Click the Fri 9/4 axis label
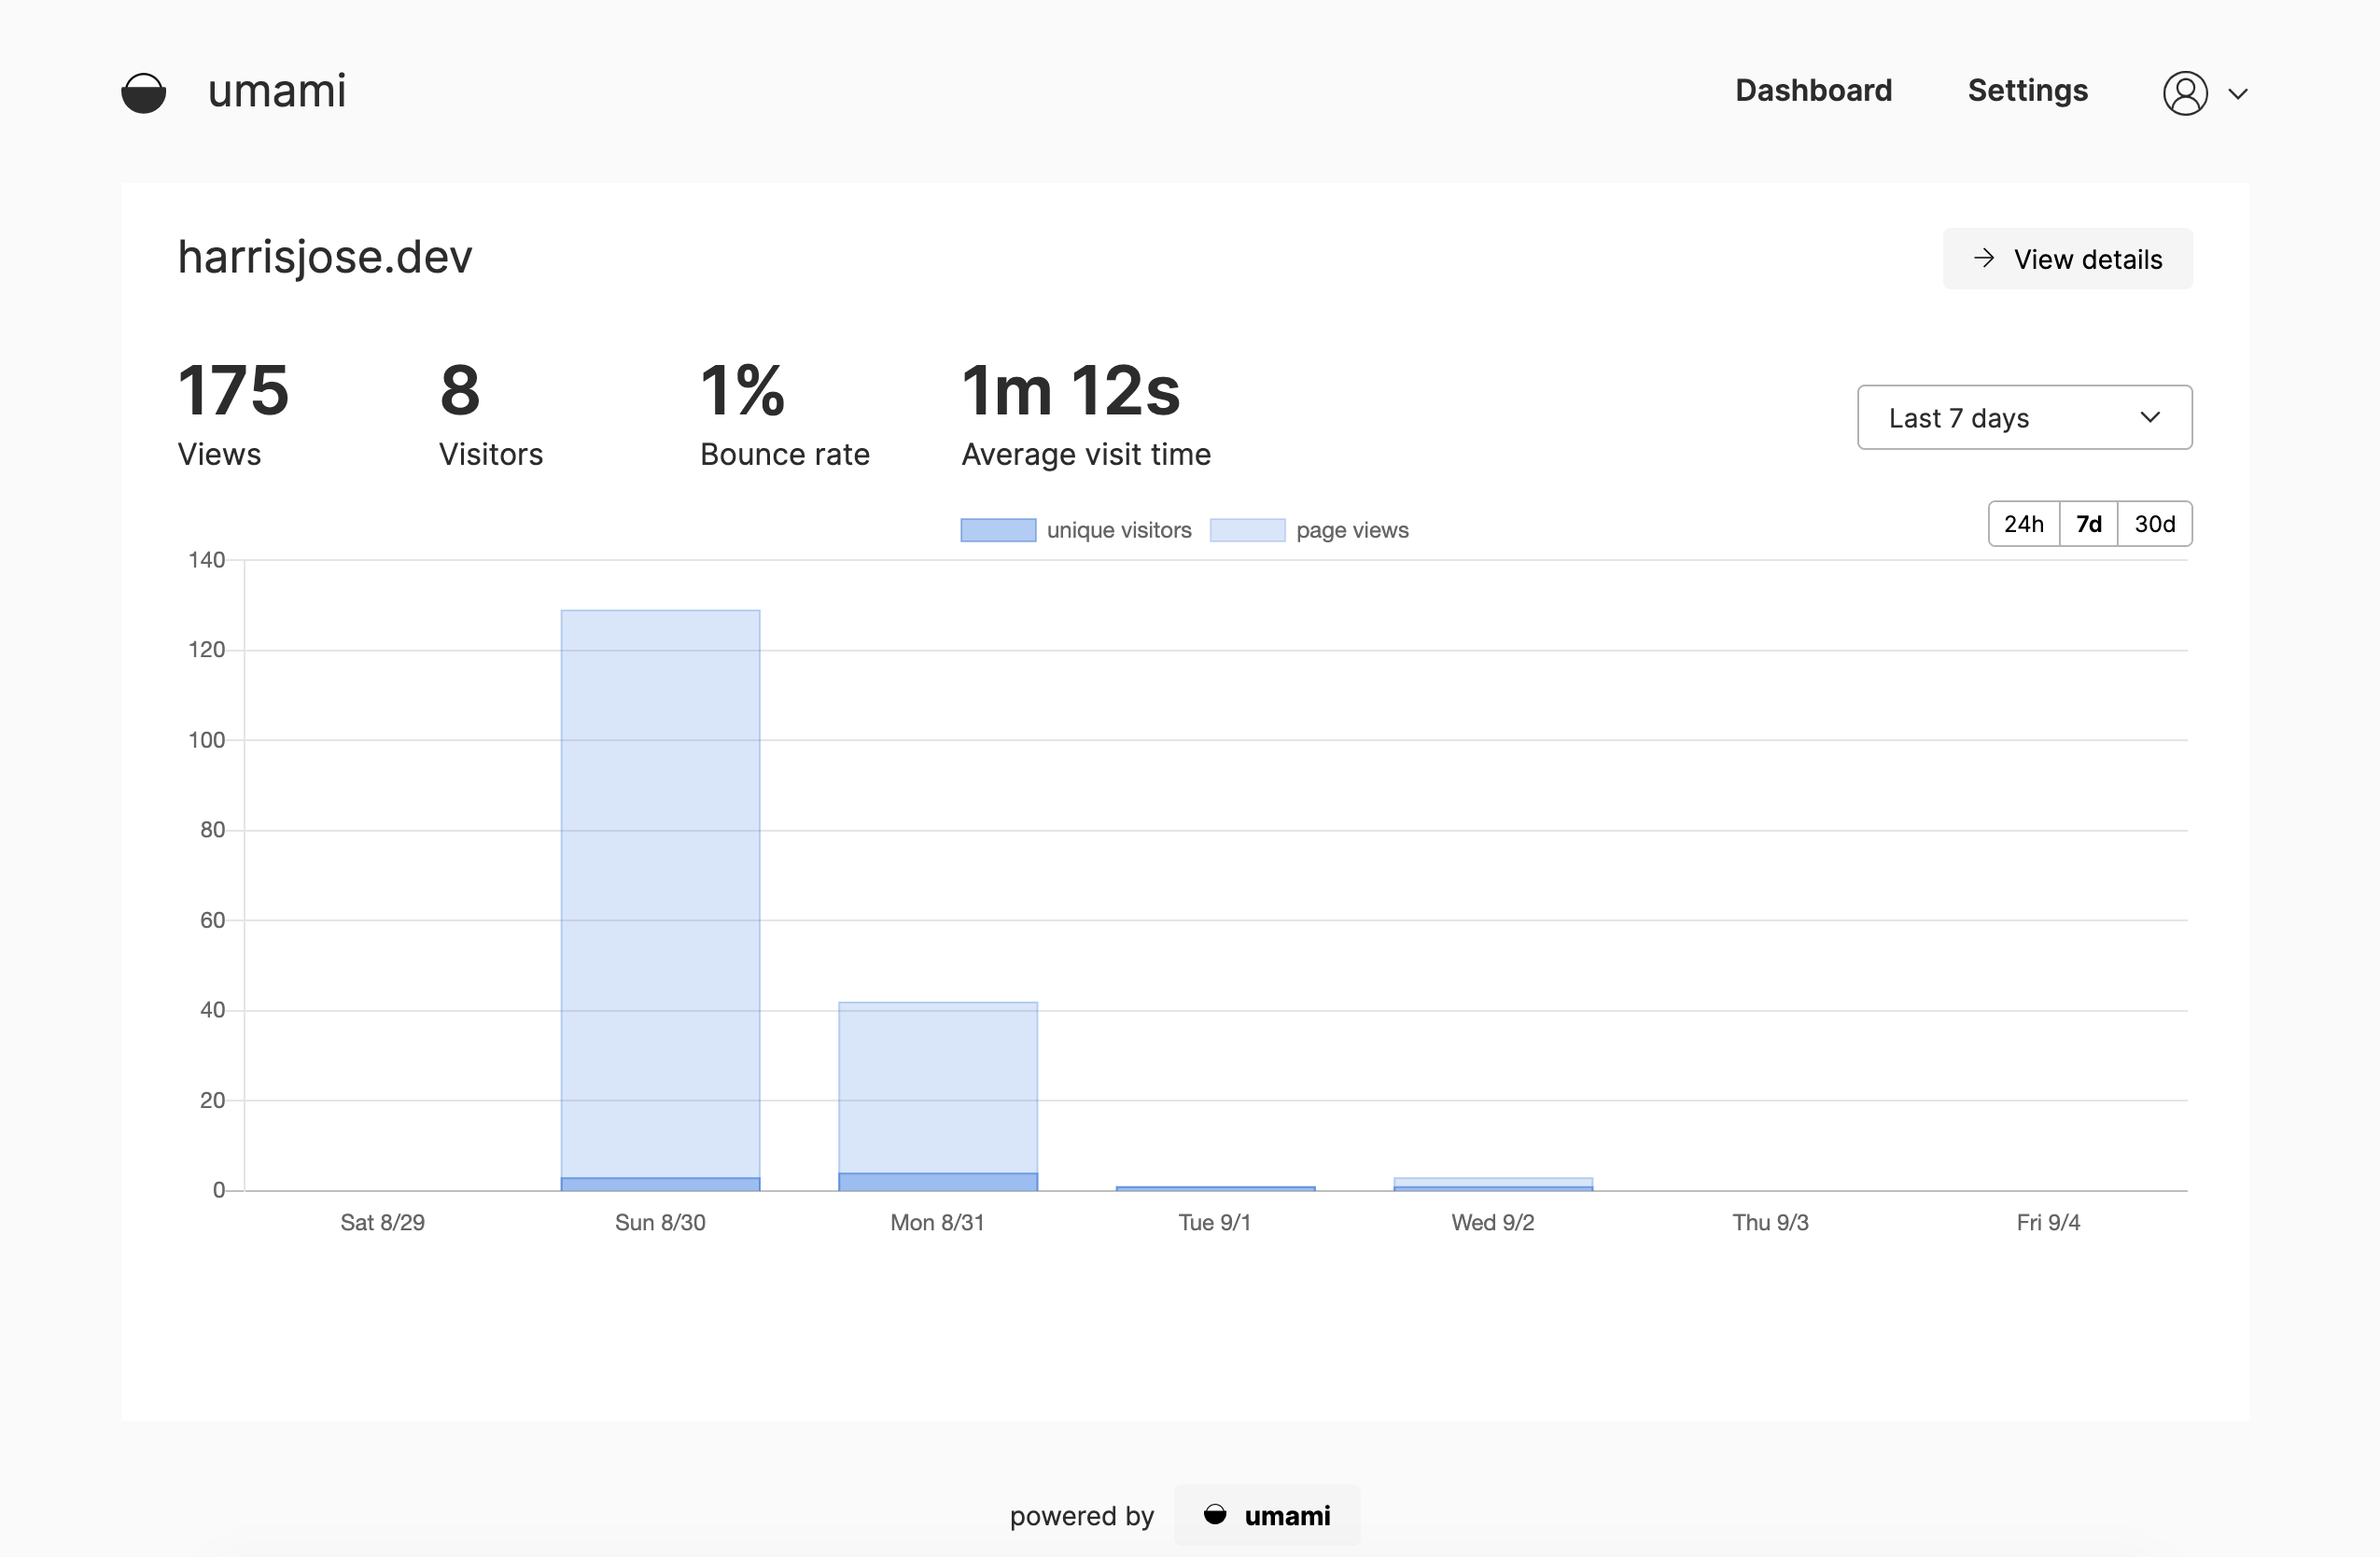The image size is (2380, 1557). point(2048,1222)
